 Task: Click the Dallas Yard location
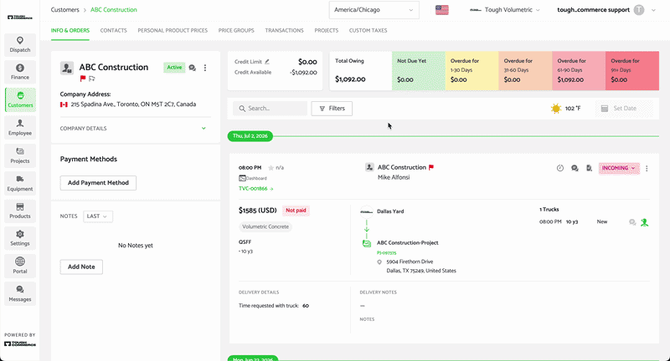tap(390, 211)
